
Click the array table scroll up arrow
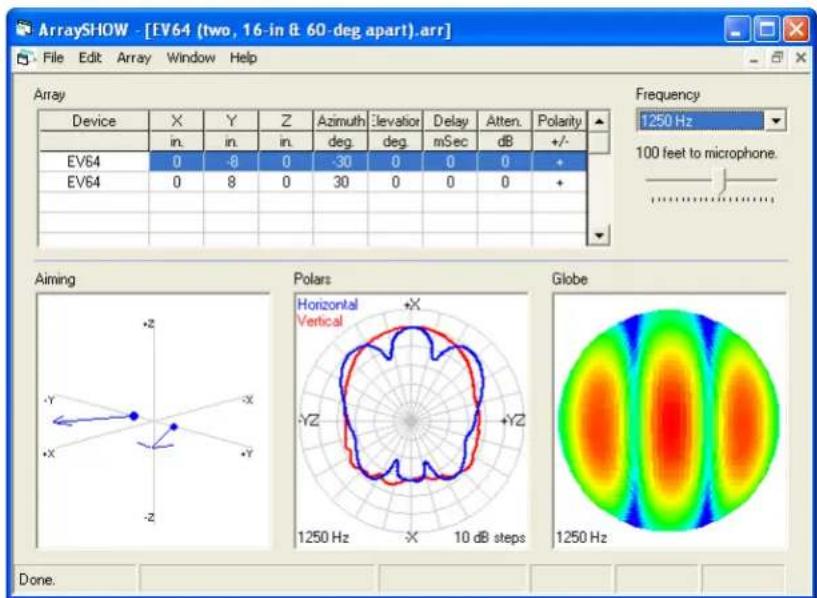pos(599,121)
